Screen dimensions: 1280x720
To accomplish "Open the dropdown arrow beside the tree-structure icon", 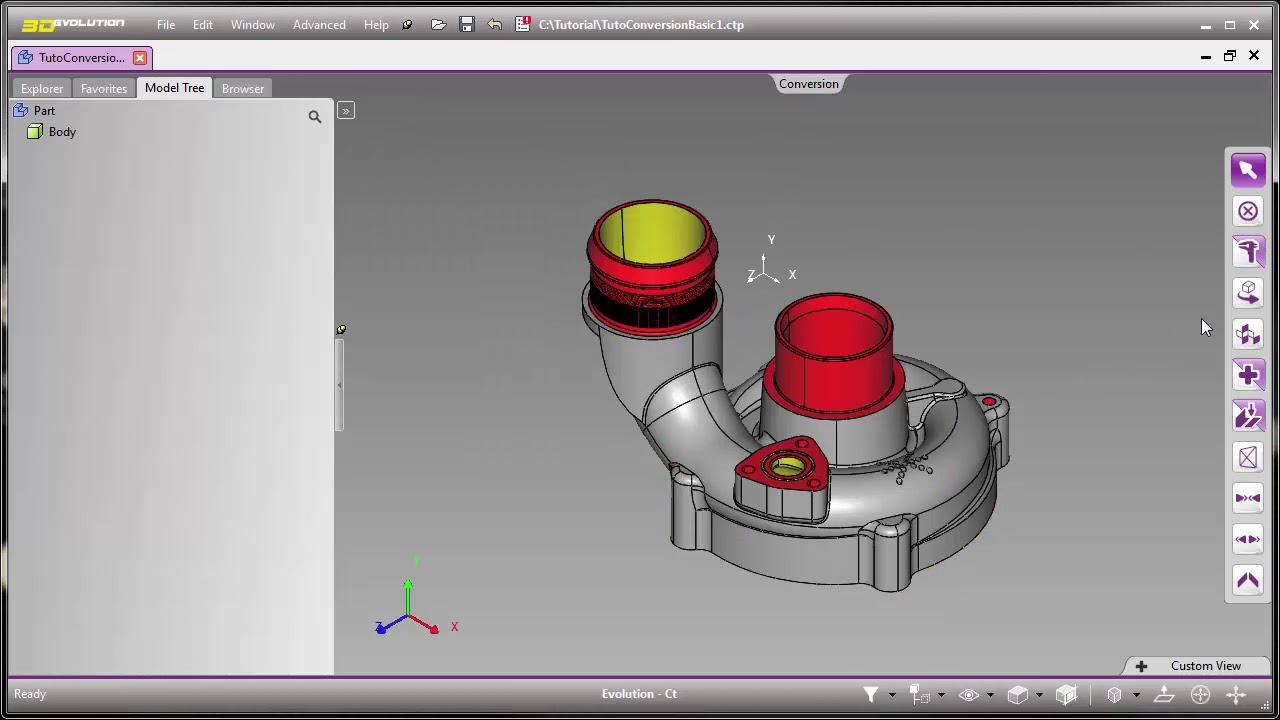I will tap(940, 695).
